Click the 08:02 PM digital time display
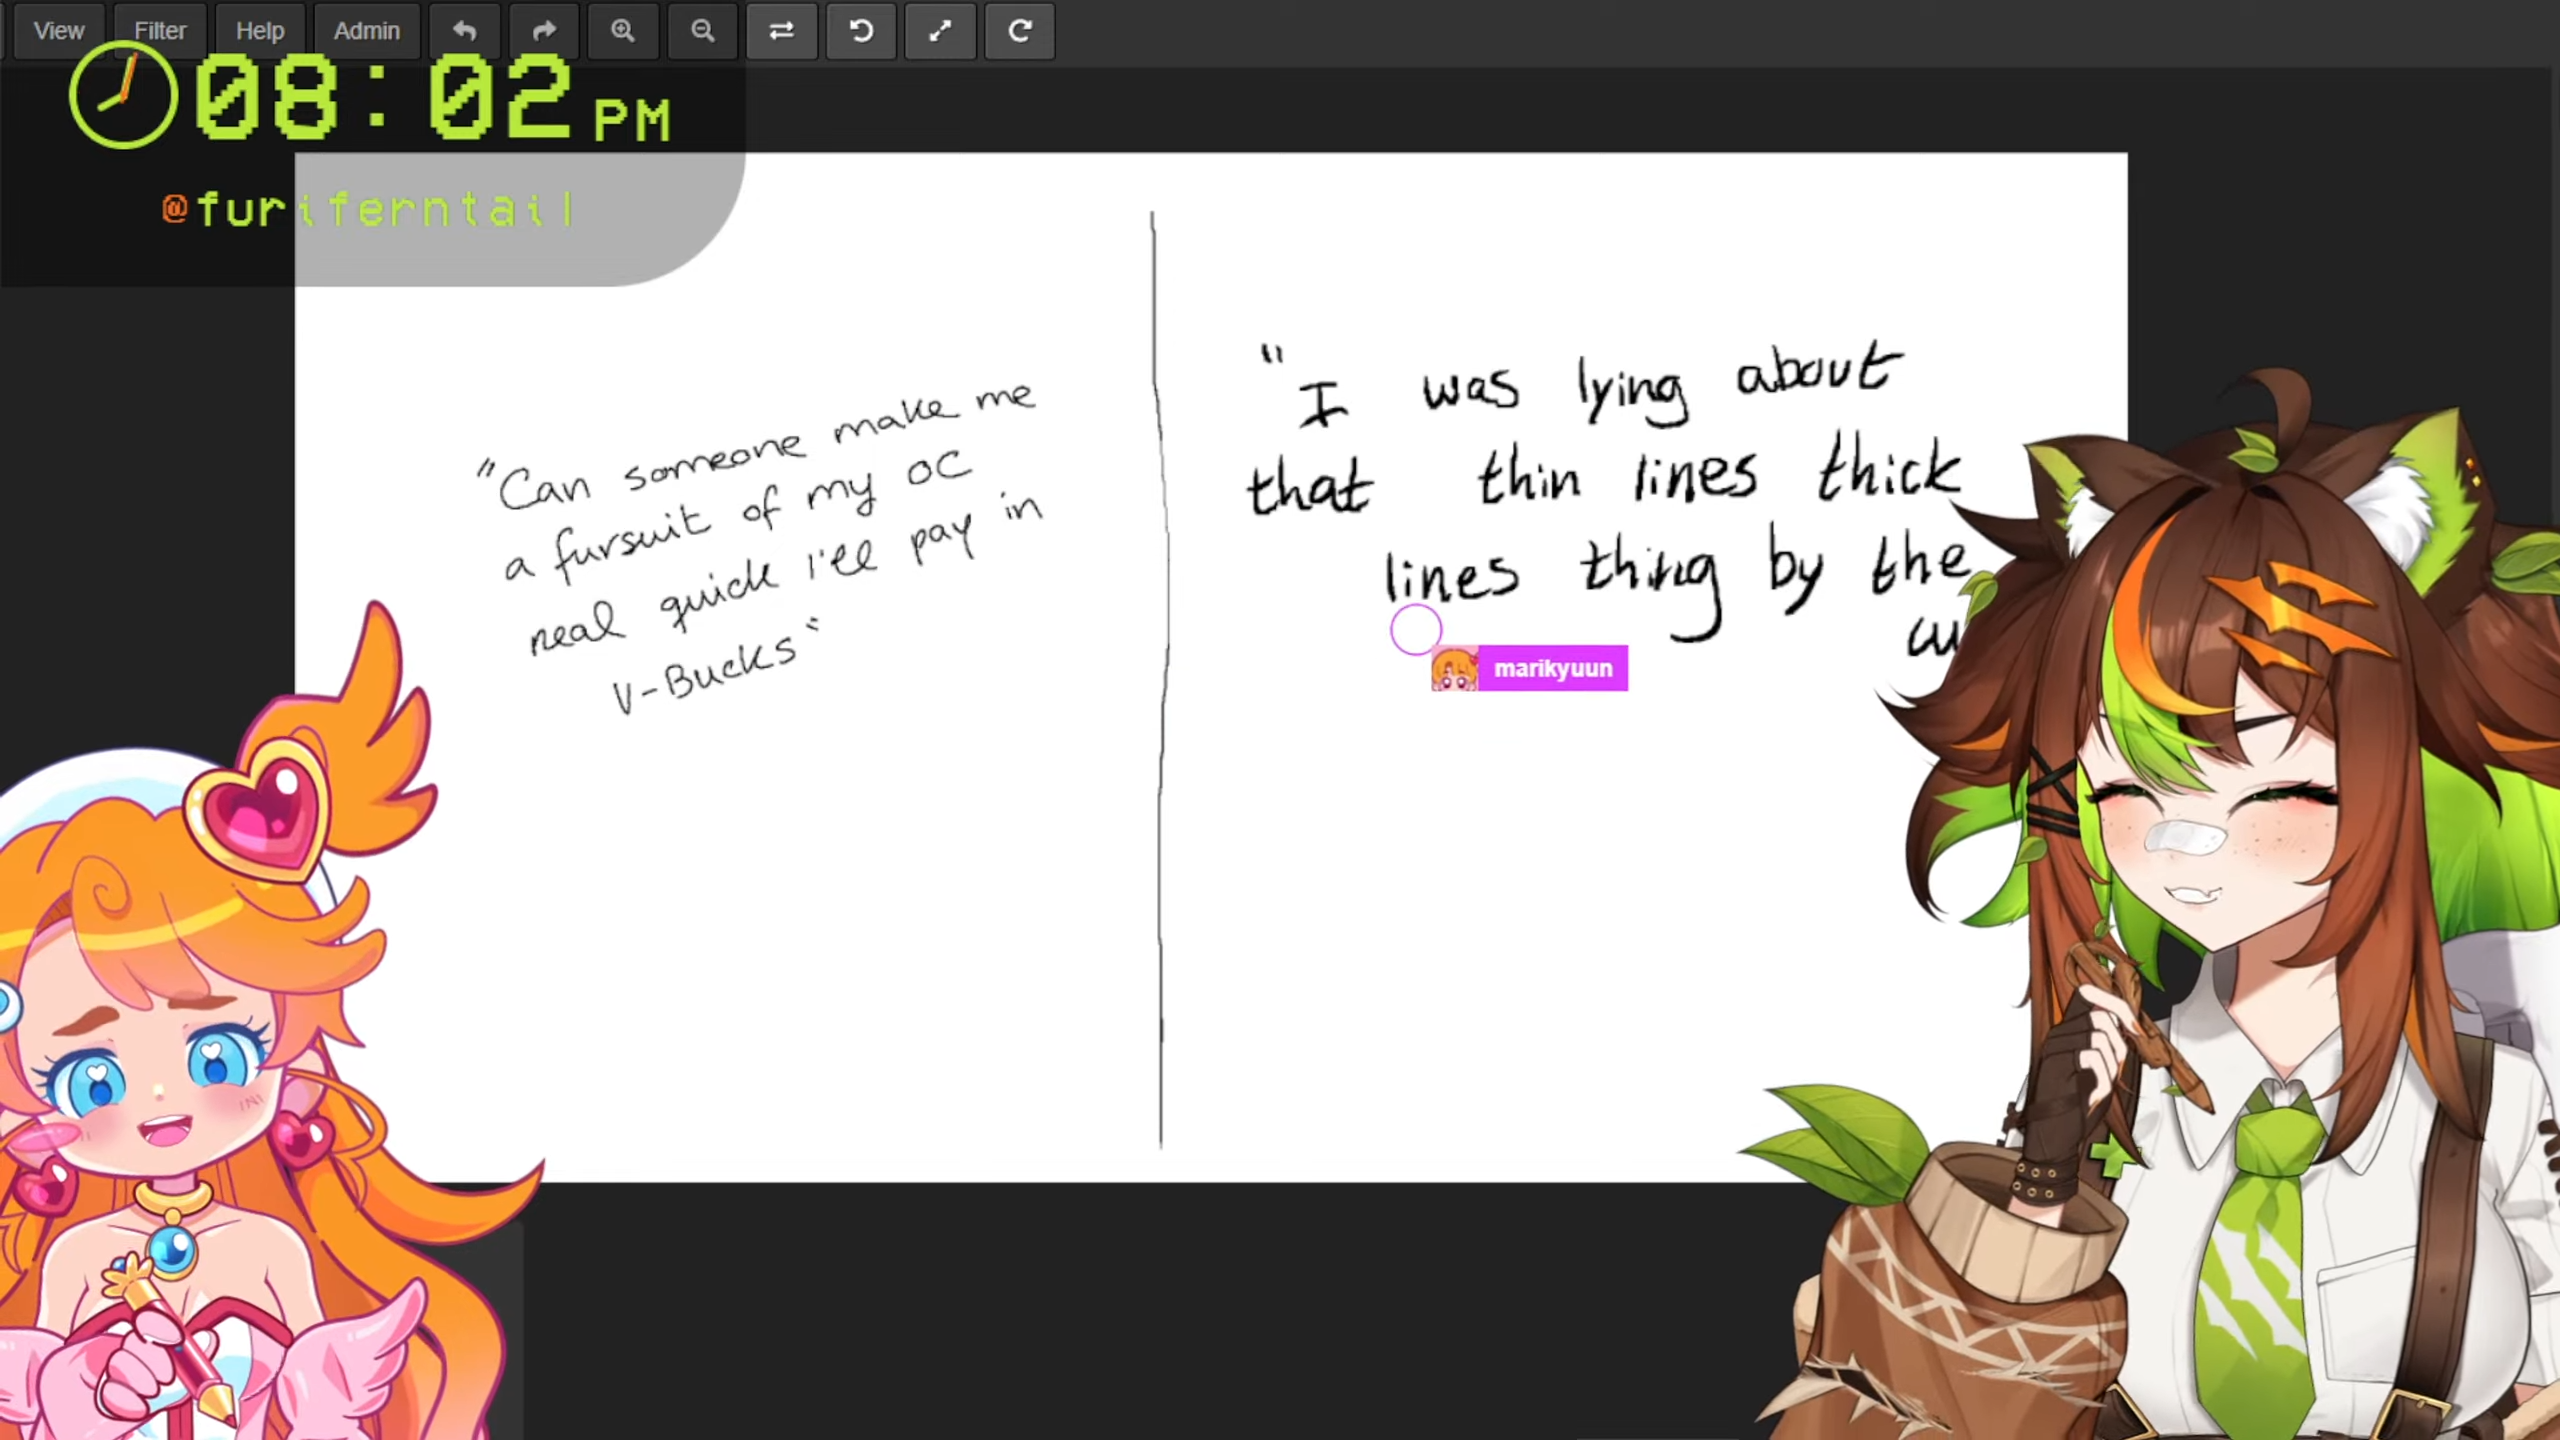Viewport: 2560px width, 1440px height. pos(430,100)
